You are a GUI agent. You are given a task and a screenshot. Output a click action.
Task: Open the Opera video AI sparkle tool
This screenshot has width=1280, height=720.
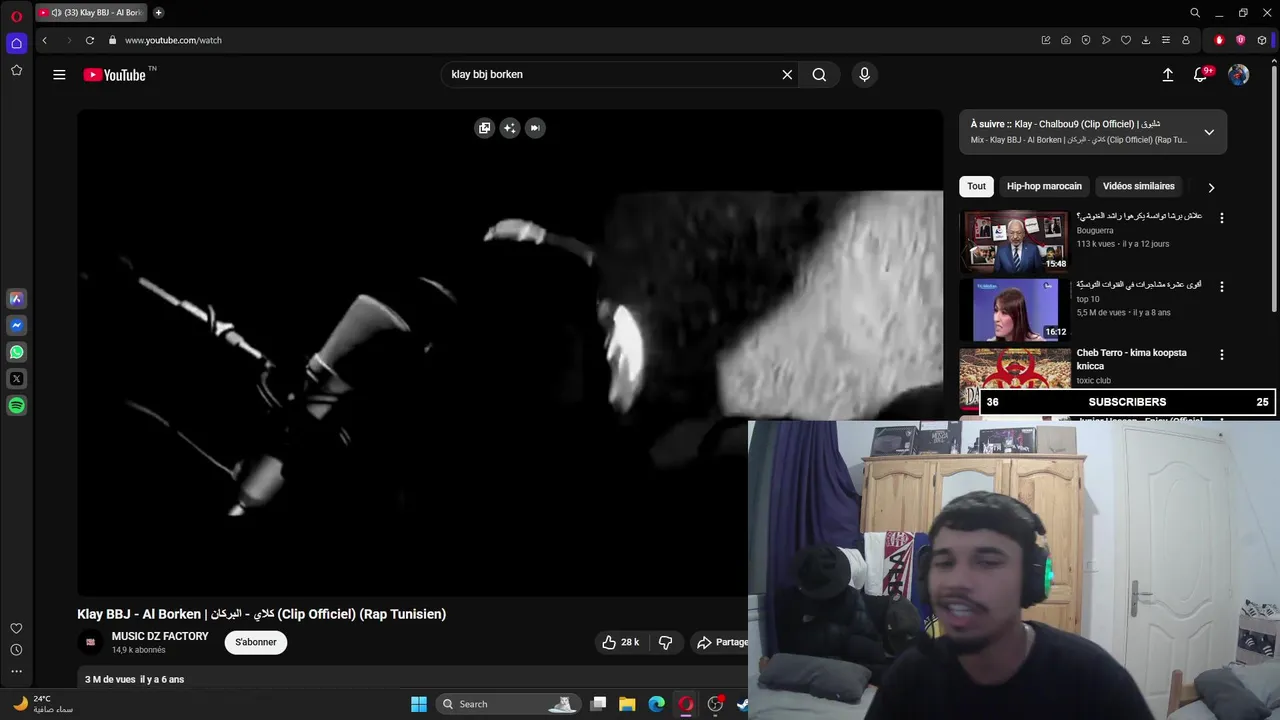510,128
